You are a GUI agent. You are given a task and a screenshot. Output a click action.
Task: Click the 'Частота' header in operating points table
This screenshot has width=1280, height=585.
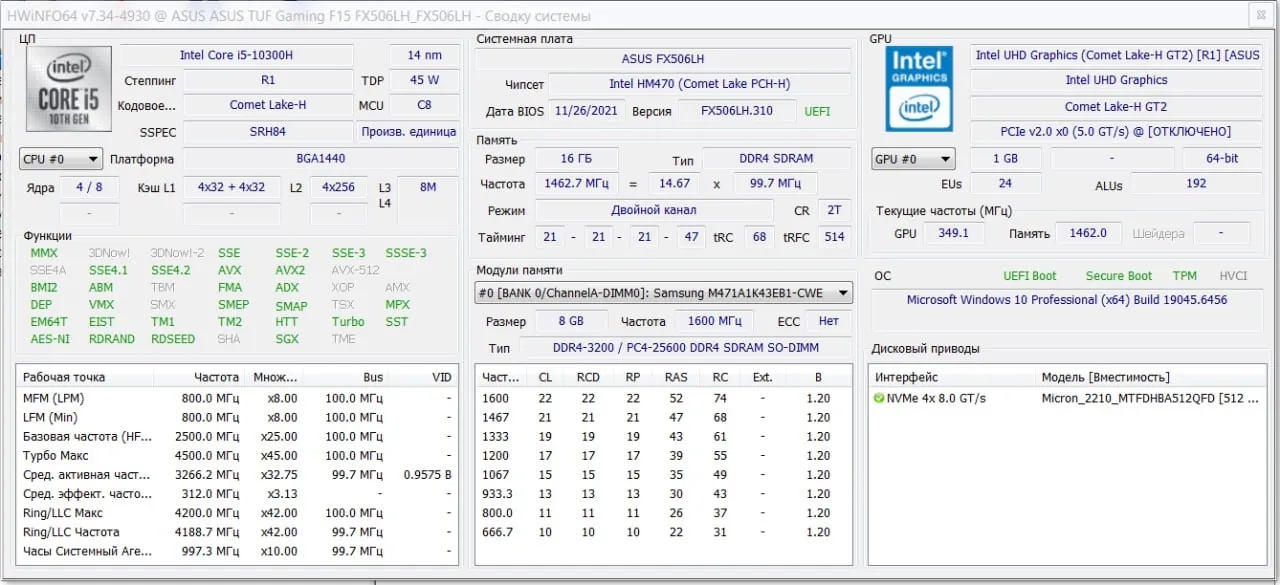point(216,377)
